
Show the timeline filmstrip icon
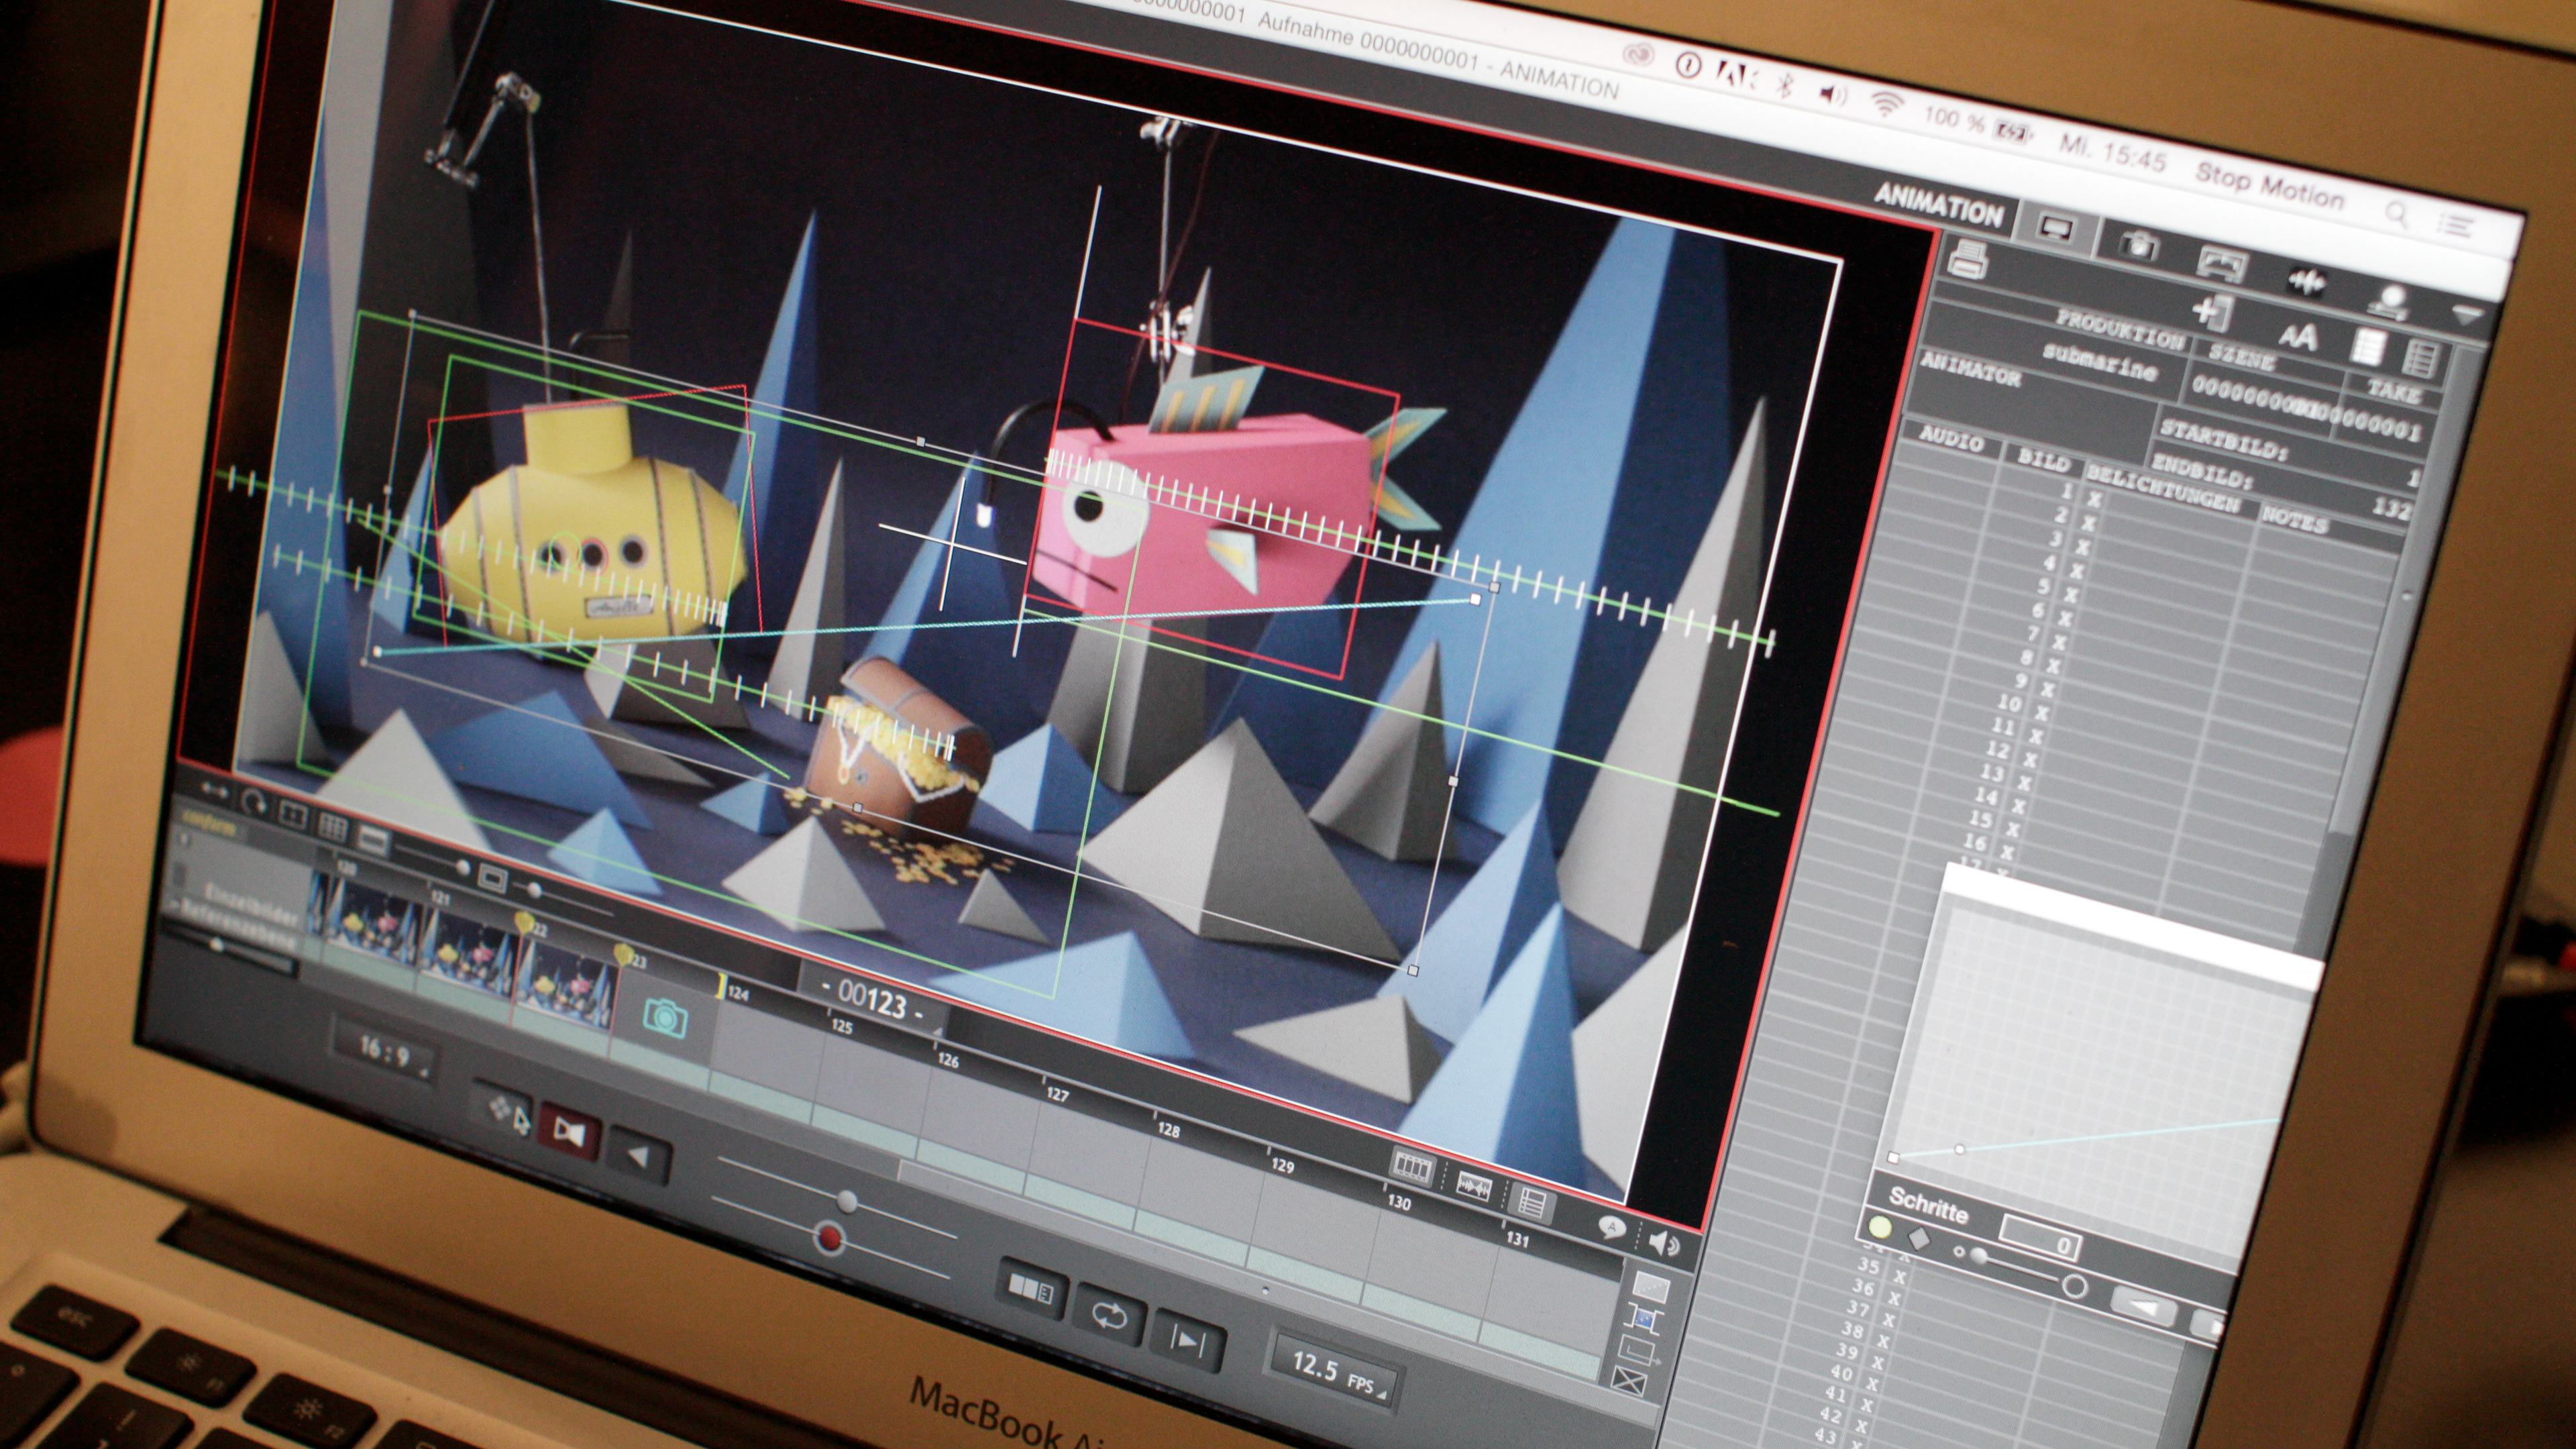(1412, 1166)
